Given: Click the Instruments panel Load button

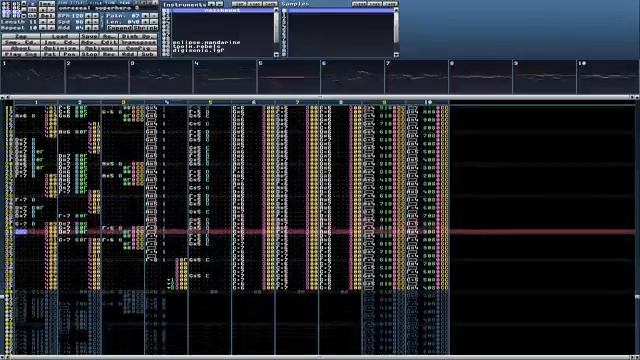Looking at the screenshot, I should point(255,4).
